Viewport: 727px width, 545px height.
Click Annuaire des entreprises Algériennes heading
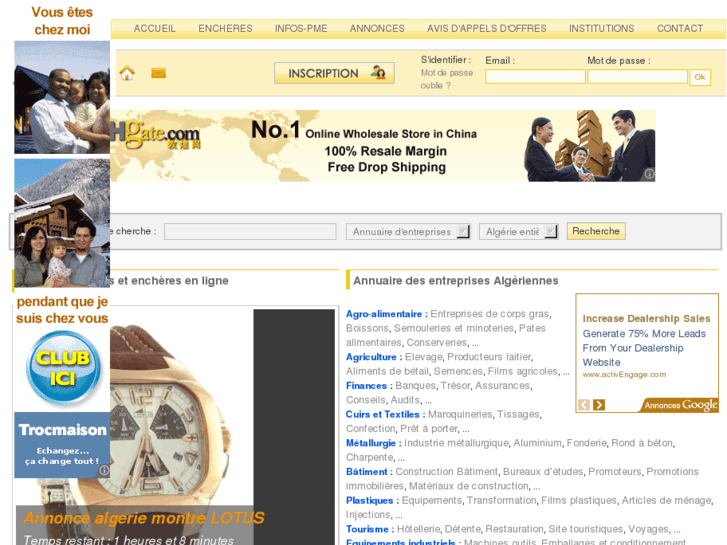[x=456, y=281]
